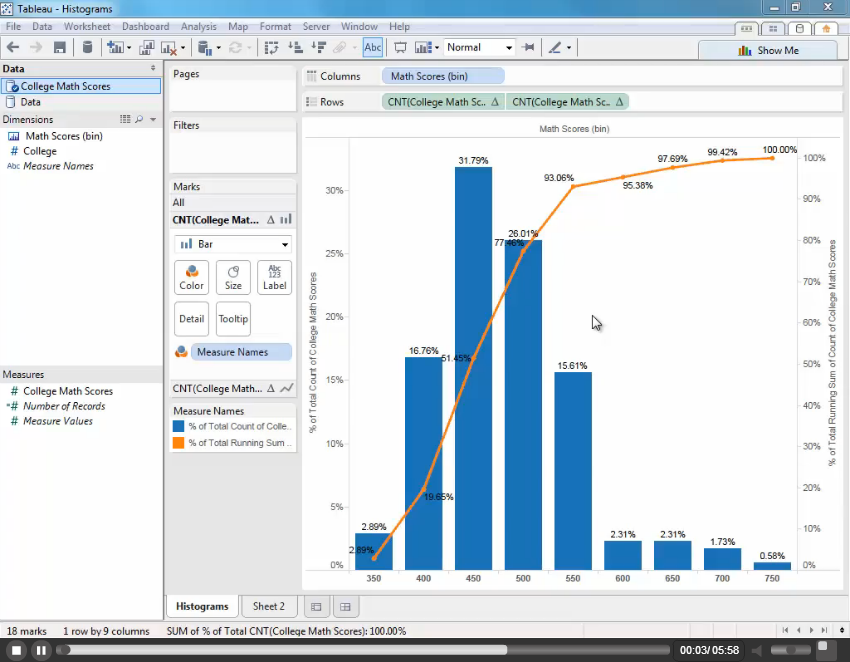Open the Bar mark type dropdown

pyautogui.click(x=233, y=244)
